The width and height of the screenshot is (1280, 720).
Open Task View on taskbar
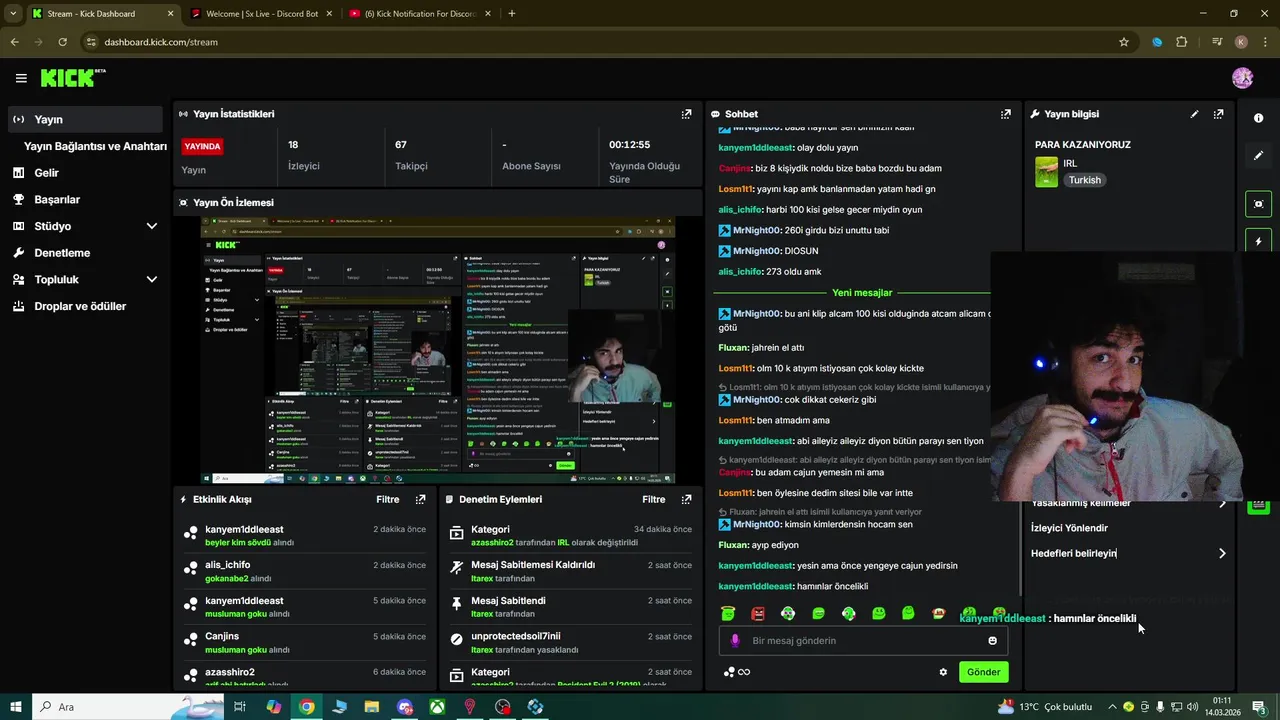tap(240, 707)
